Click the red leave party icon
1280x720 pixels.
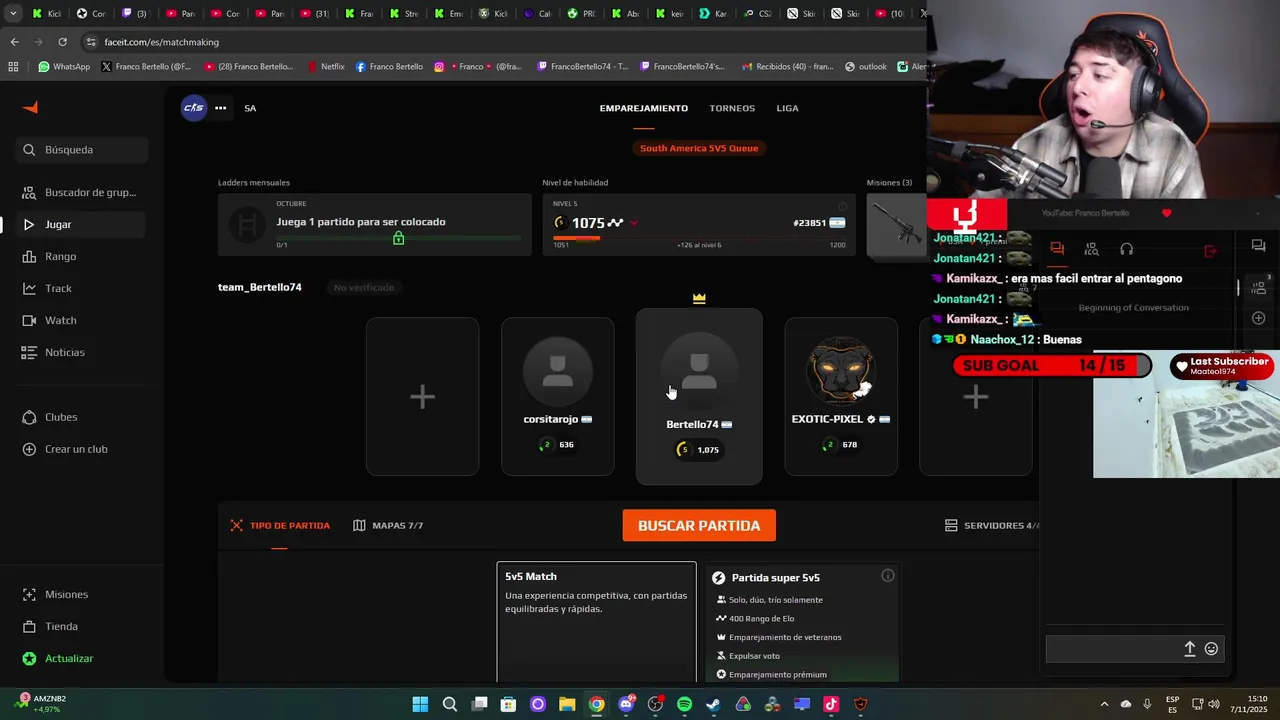(x=1210, y=250)
